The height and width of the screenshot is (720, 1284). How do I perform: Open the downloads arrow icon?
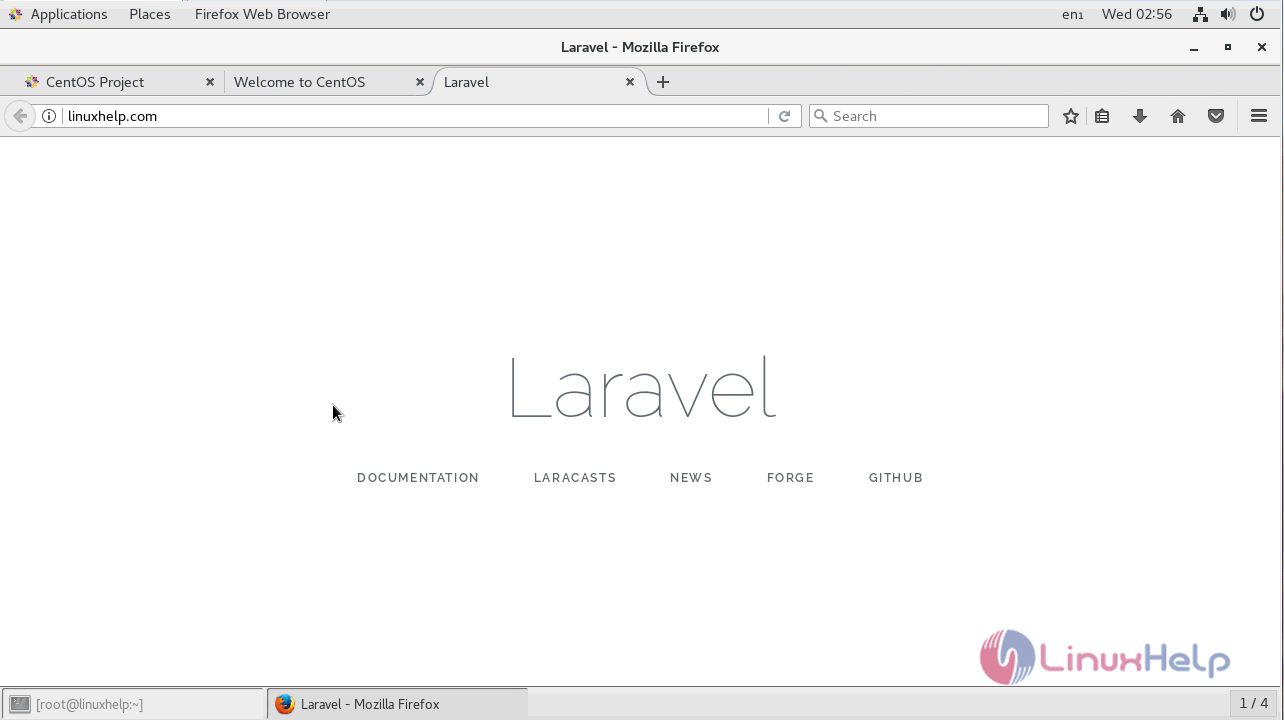pos(1139,116)
